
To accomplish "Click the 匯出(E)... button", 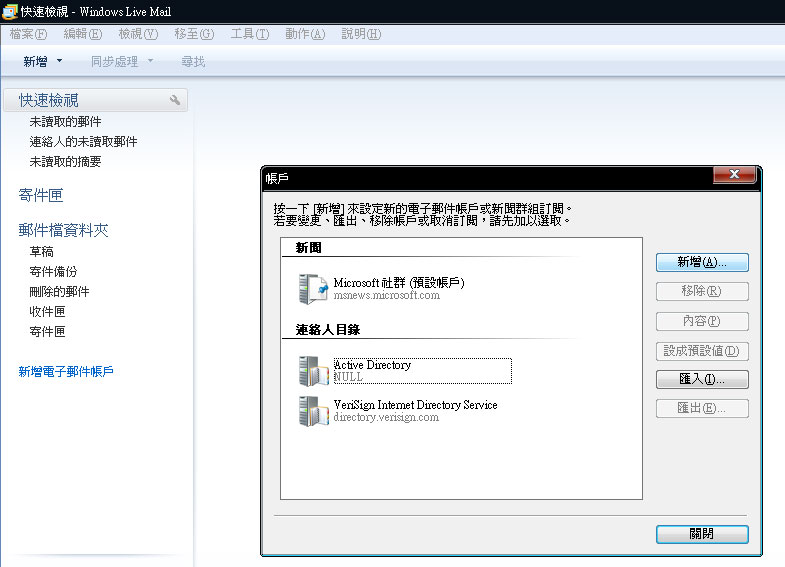I will pyautogui.click(x=702, y=408).
